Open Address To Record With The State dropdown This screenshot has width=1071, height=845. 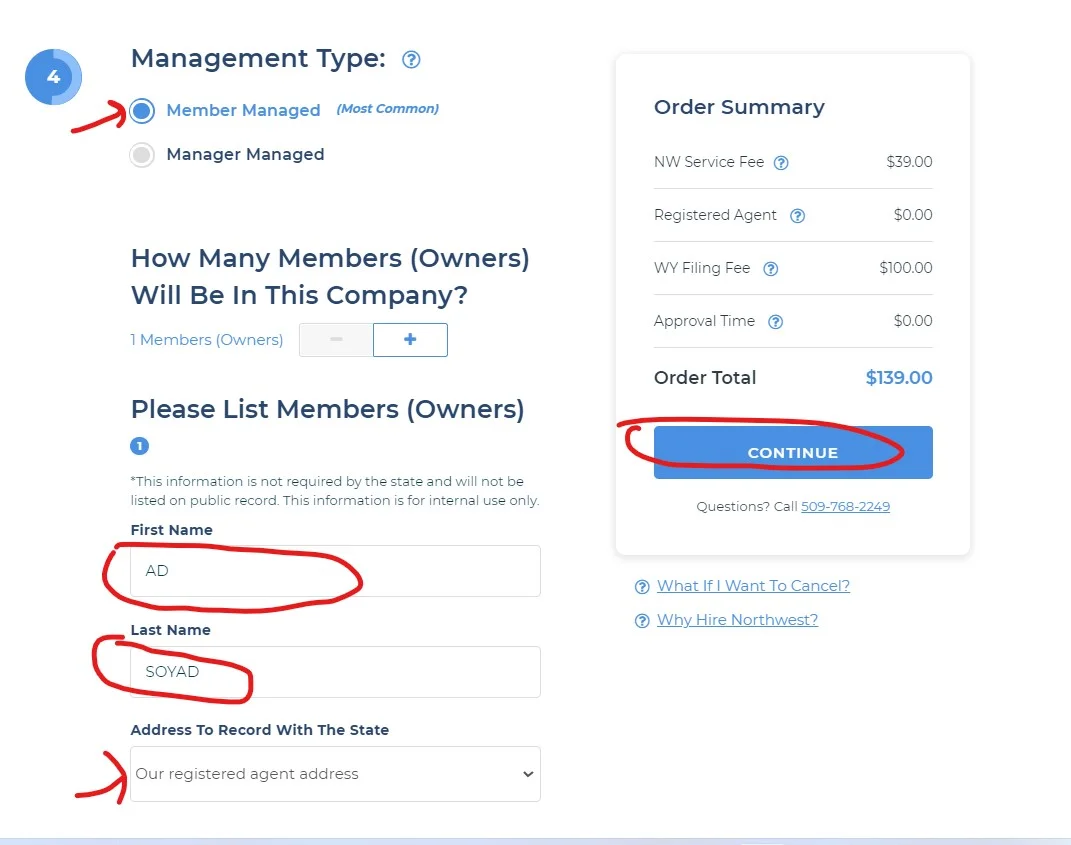(x=335, y=774)
